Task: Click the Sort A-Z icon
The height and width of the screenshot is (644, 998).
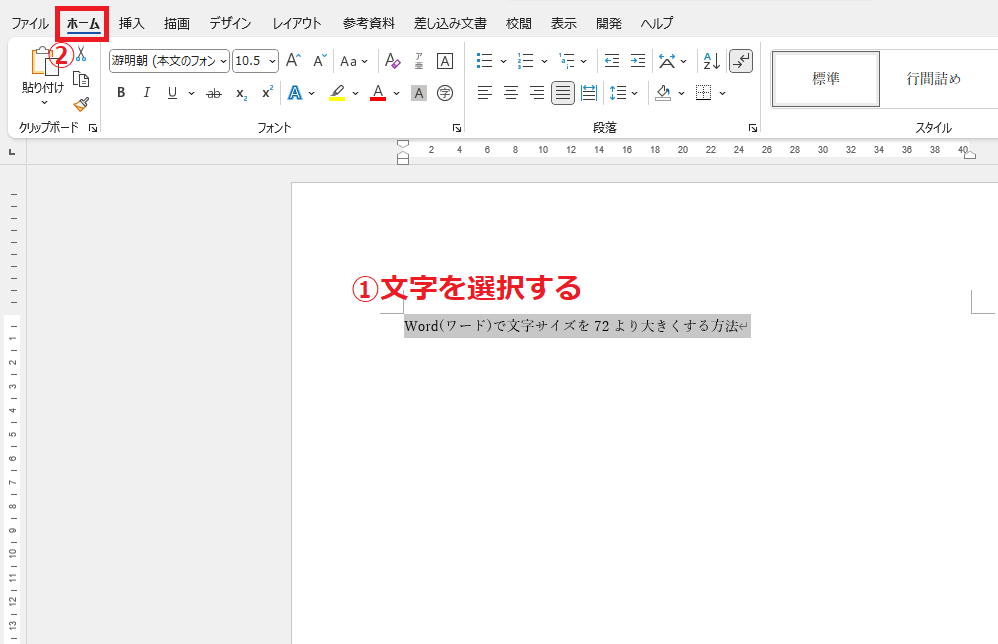Action: point(711,61)
